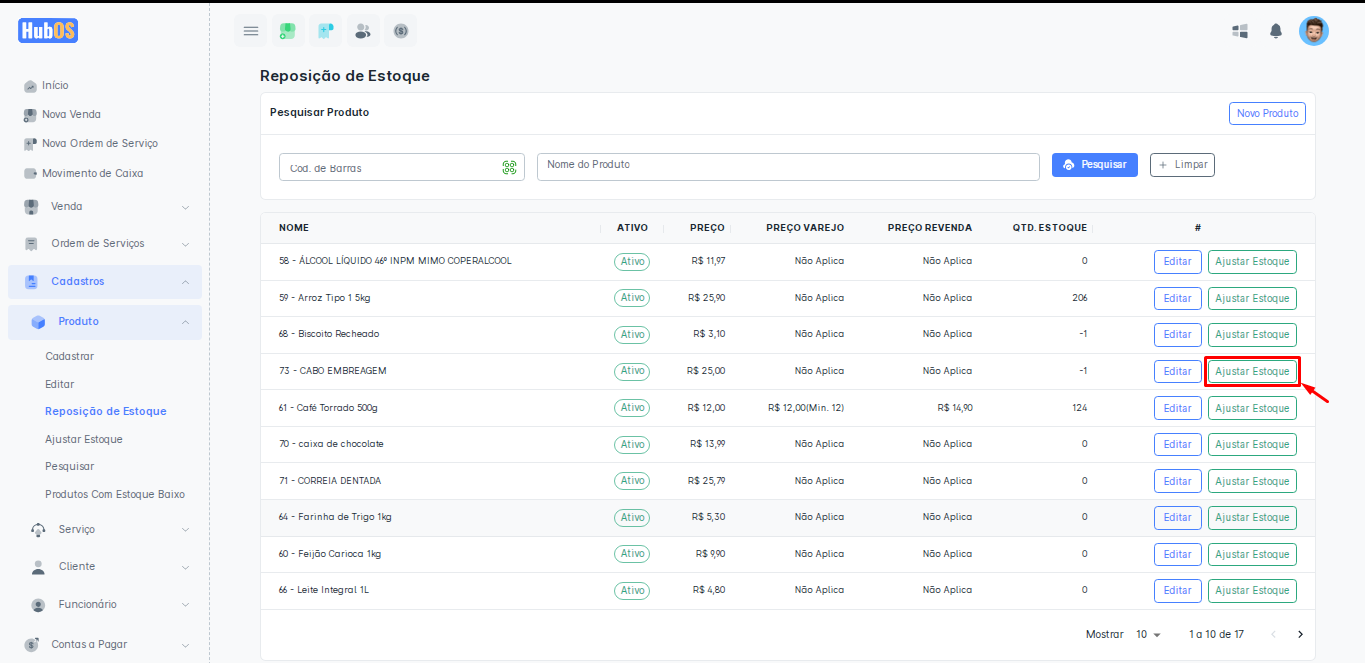Click the barcode scan icon in field
This screenshot has width=1365, height=663.
pos(509,168)
